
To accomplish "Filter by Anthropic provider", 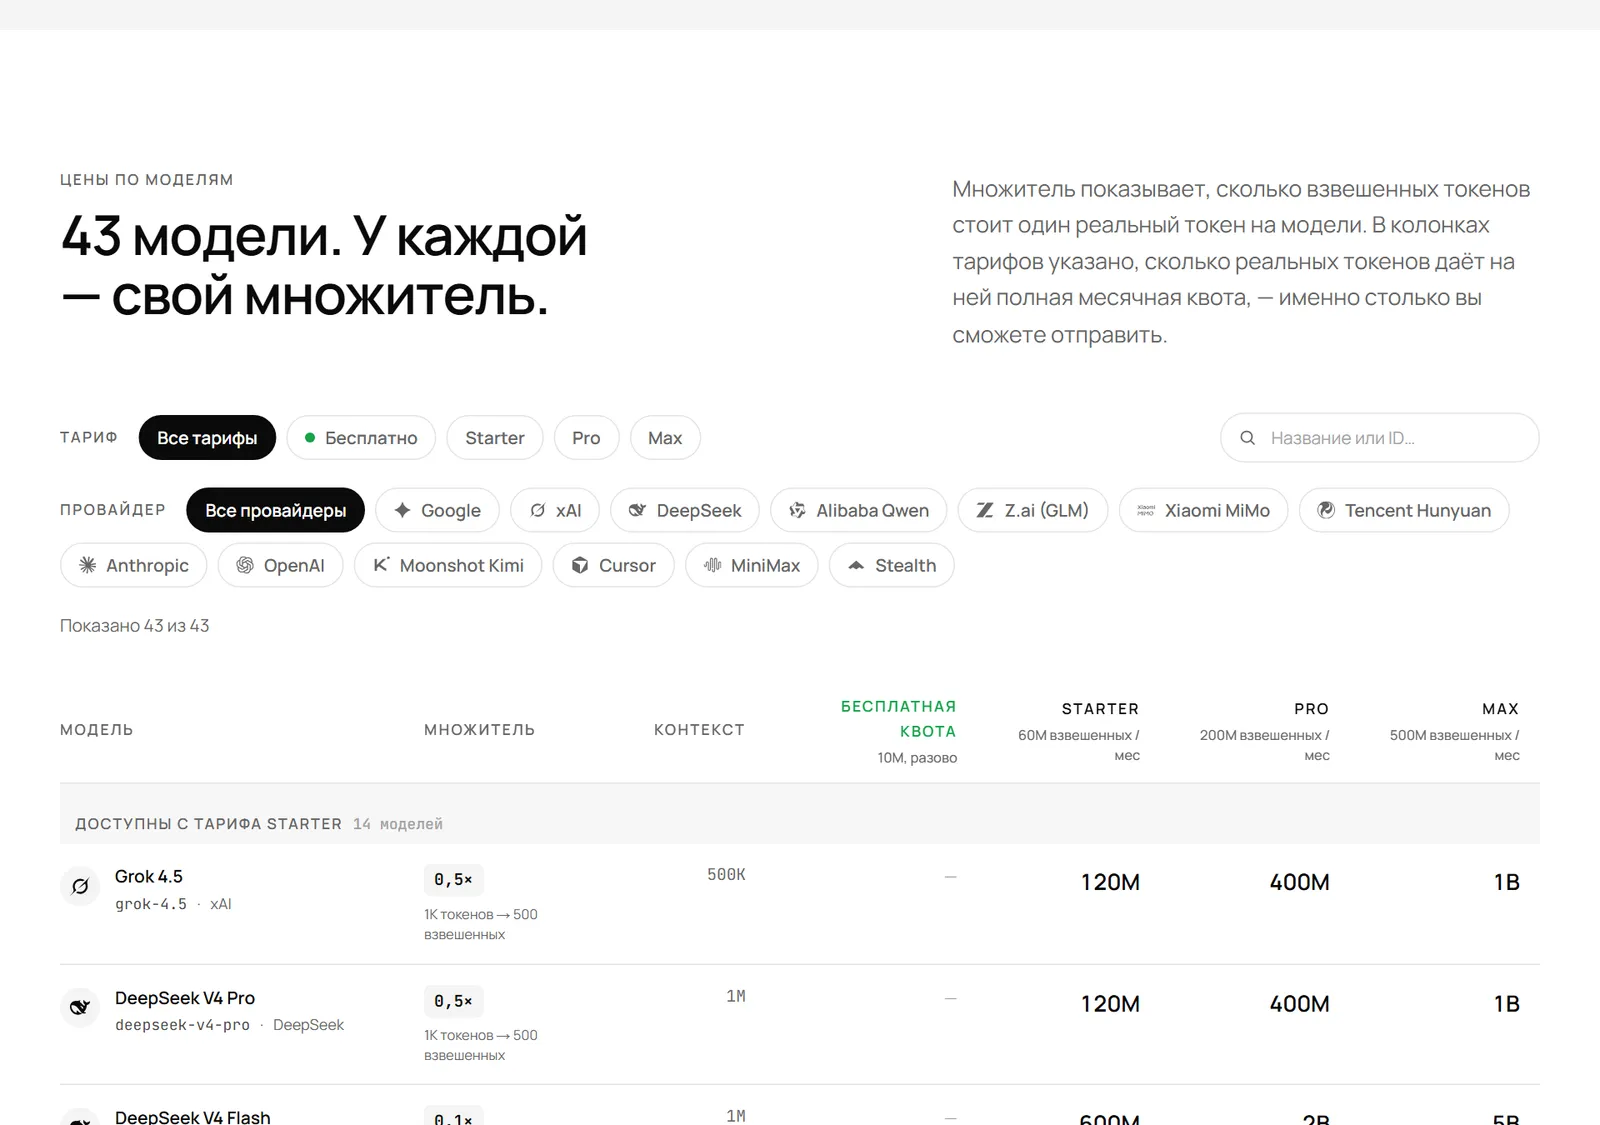I will coord(134,565).
